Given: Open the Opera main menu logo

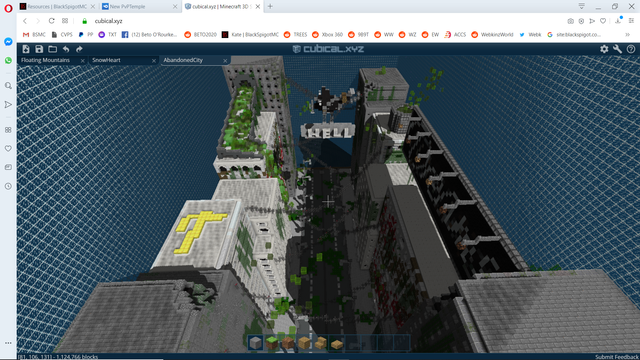Looking at the screenshot, I should click(8, 9).
